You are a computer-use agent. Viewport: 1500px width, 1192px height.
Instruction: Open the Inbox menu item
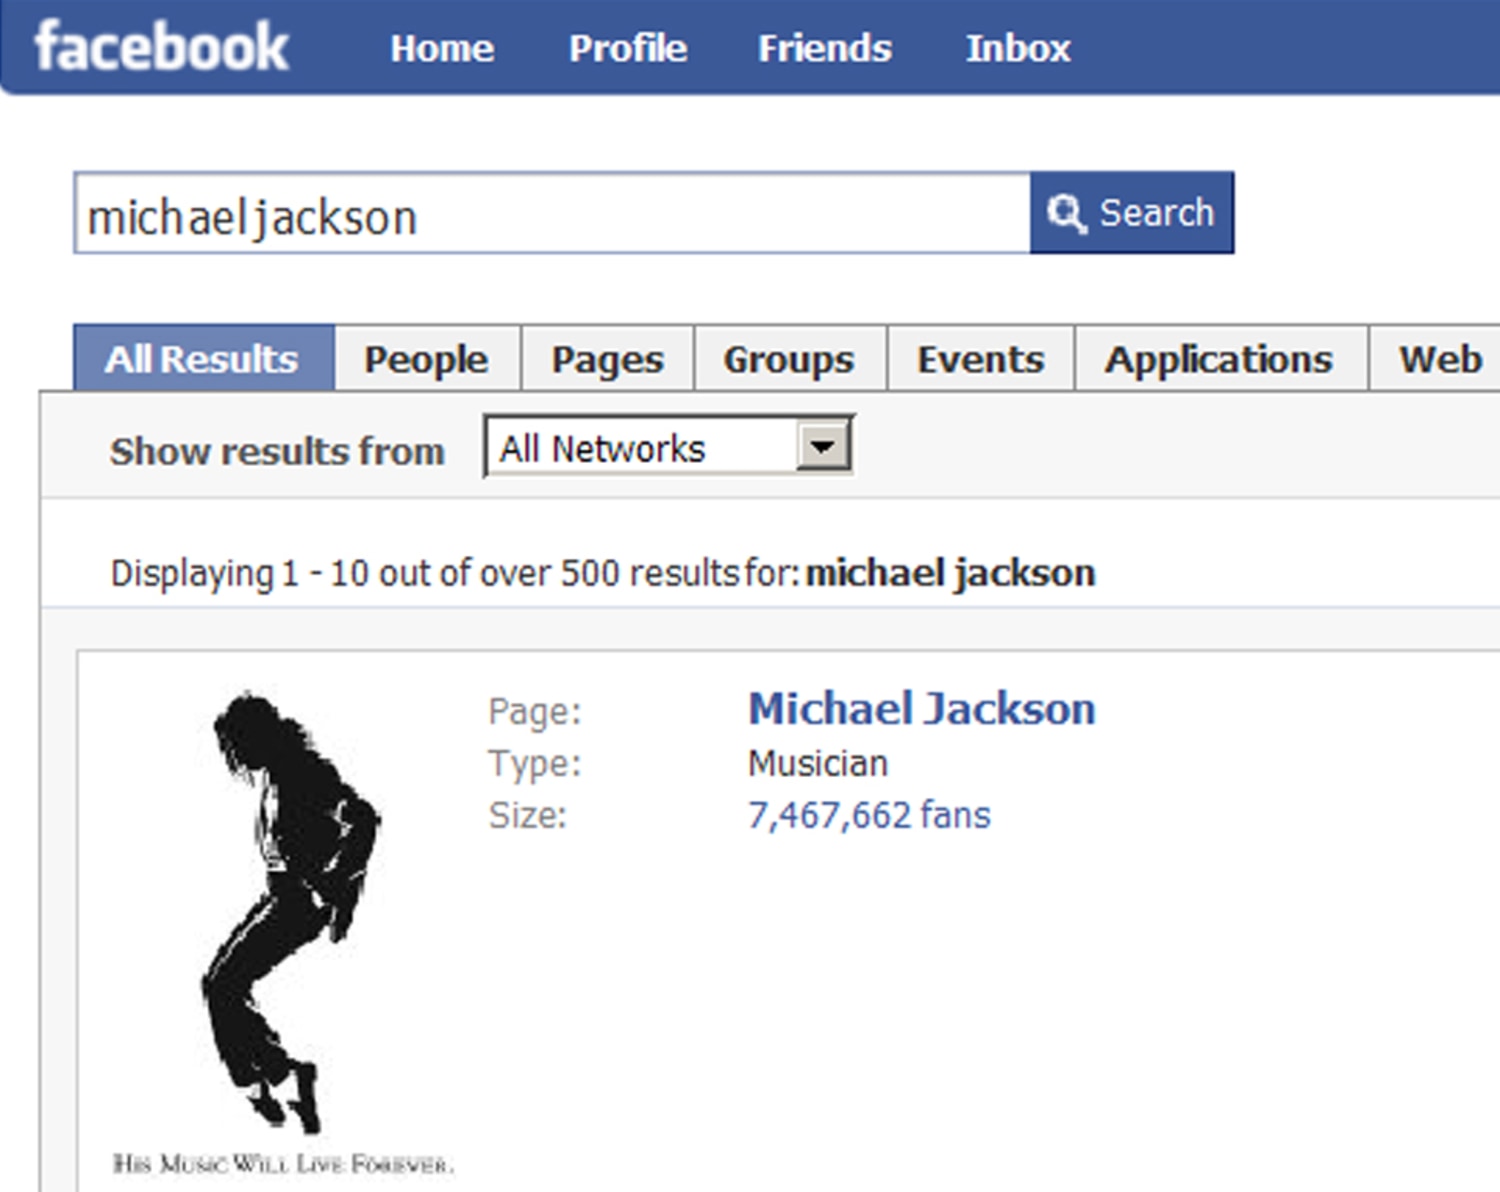1017,47
